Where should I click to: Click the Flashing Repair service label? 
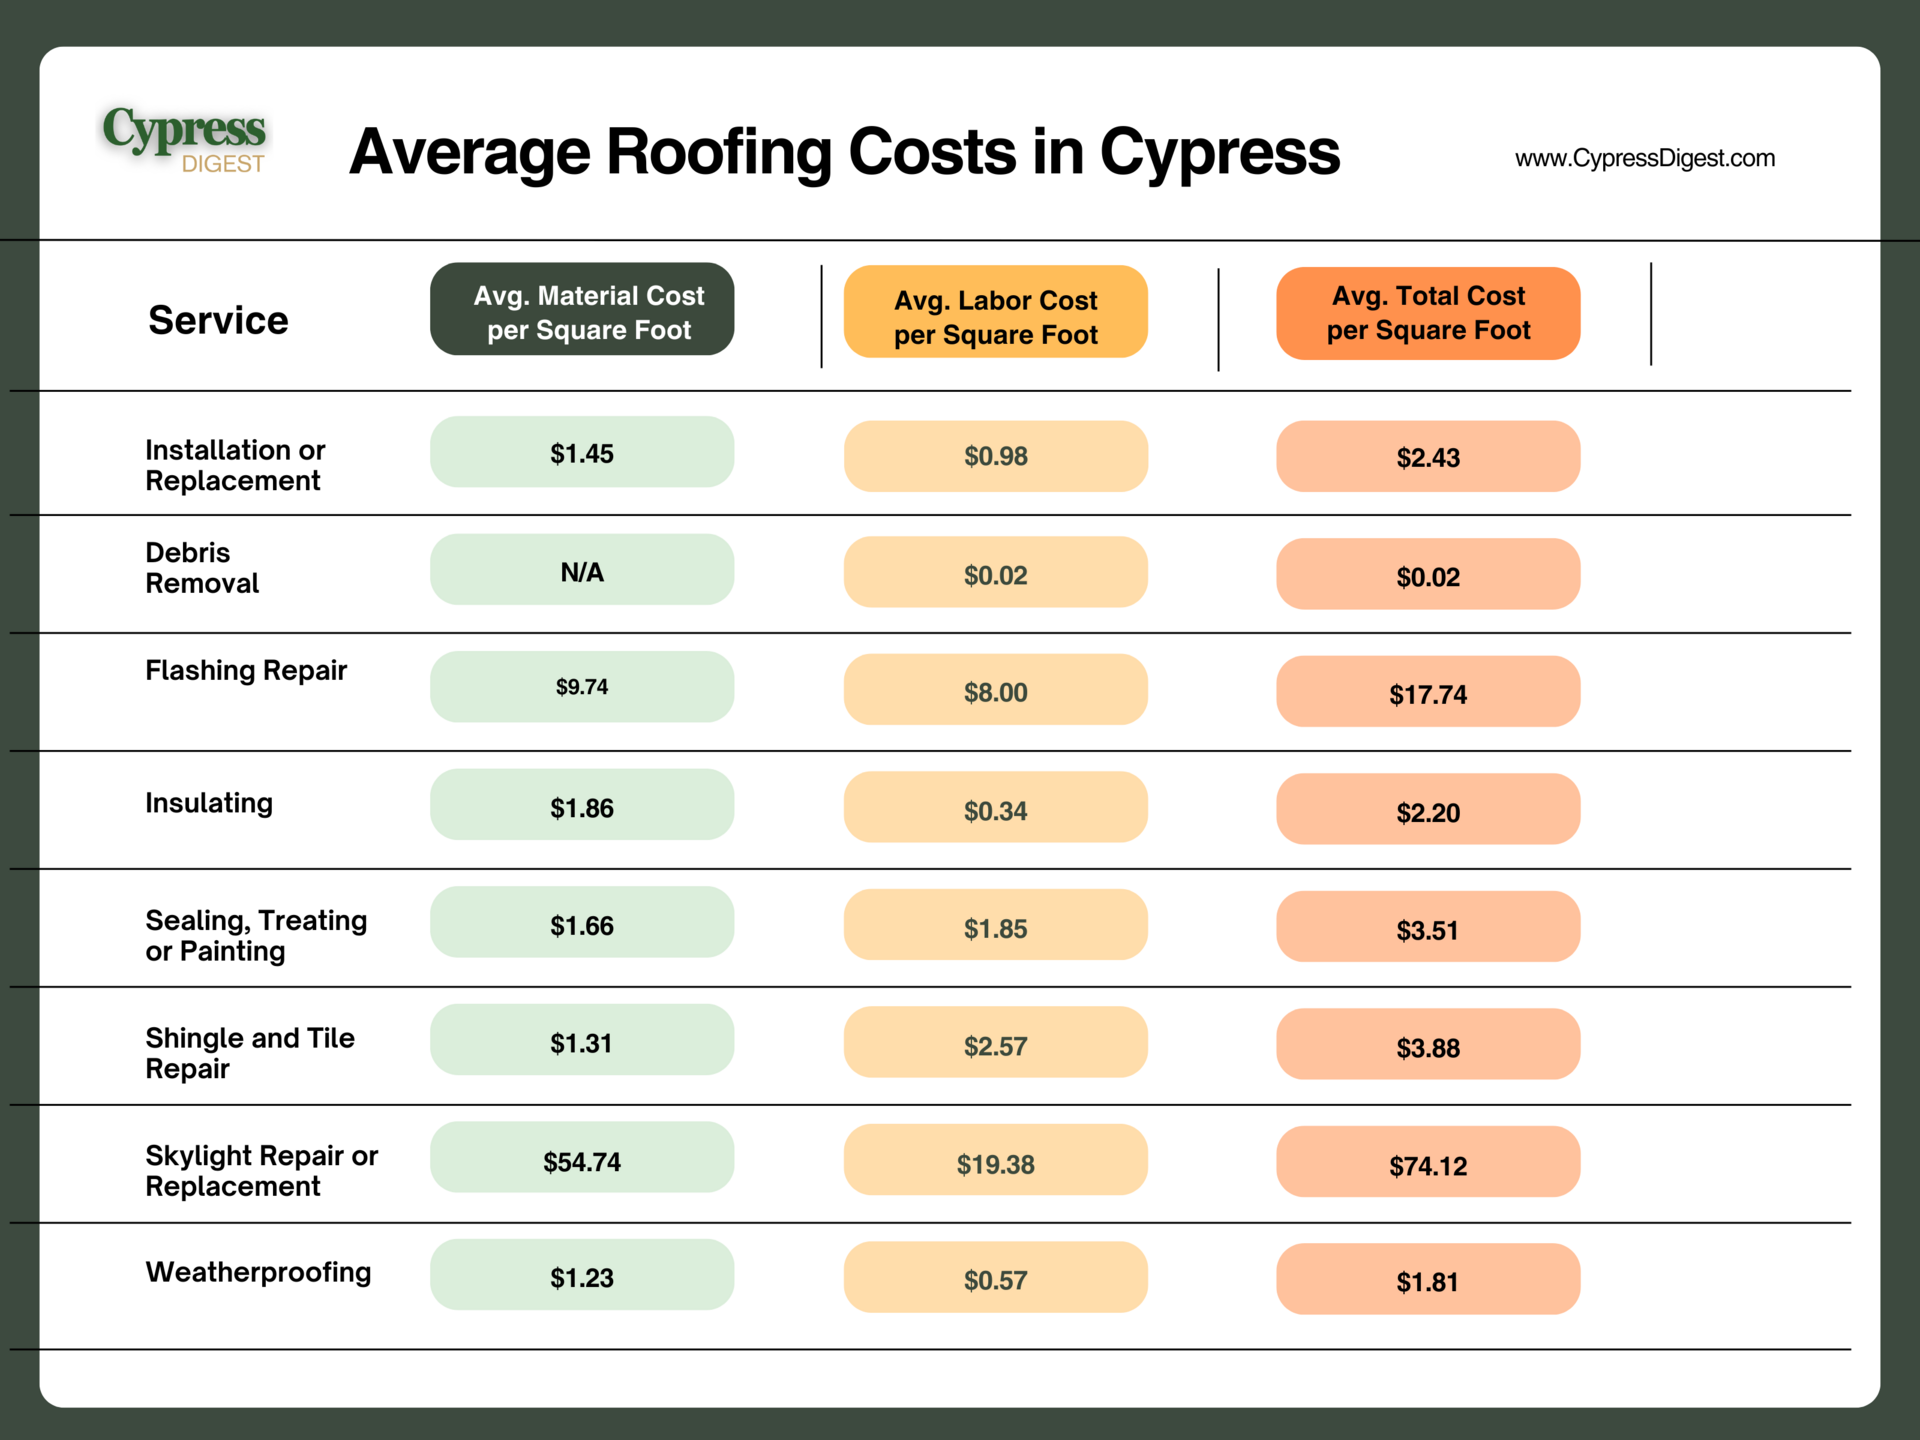[x=246, y=670]
